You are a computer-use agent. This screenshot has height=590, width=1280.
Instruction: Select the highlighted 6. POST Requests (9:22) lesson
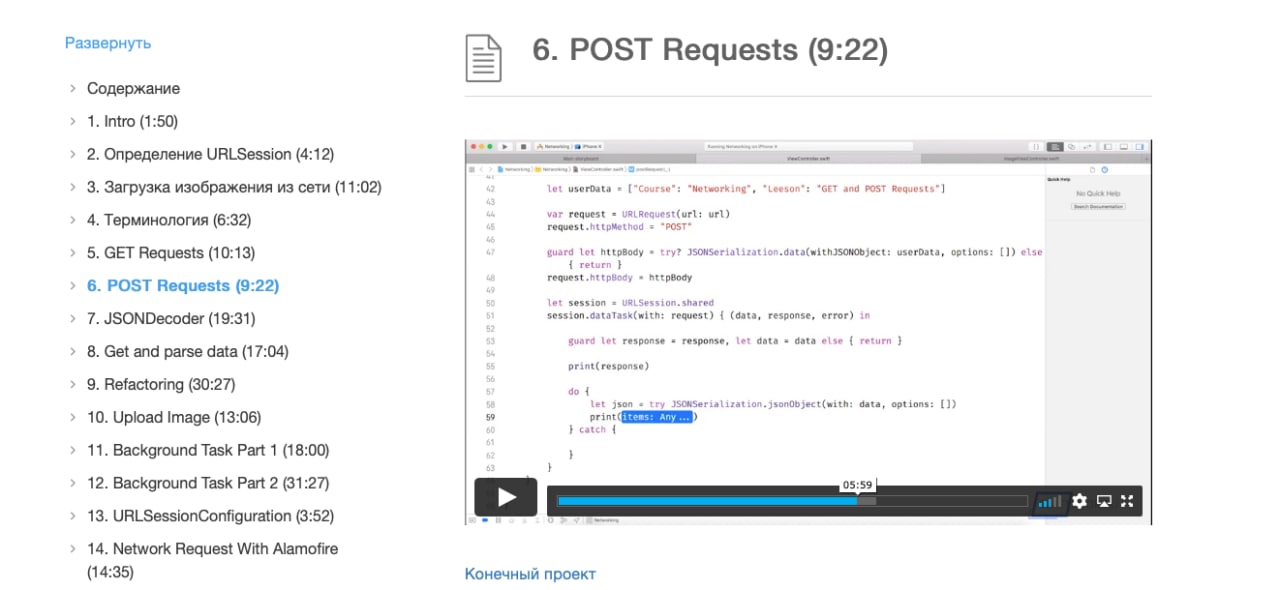pyautogui.click(x=183, y=285)
